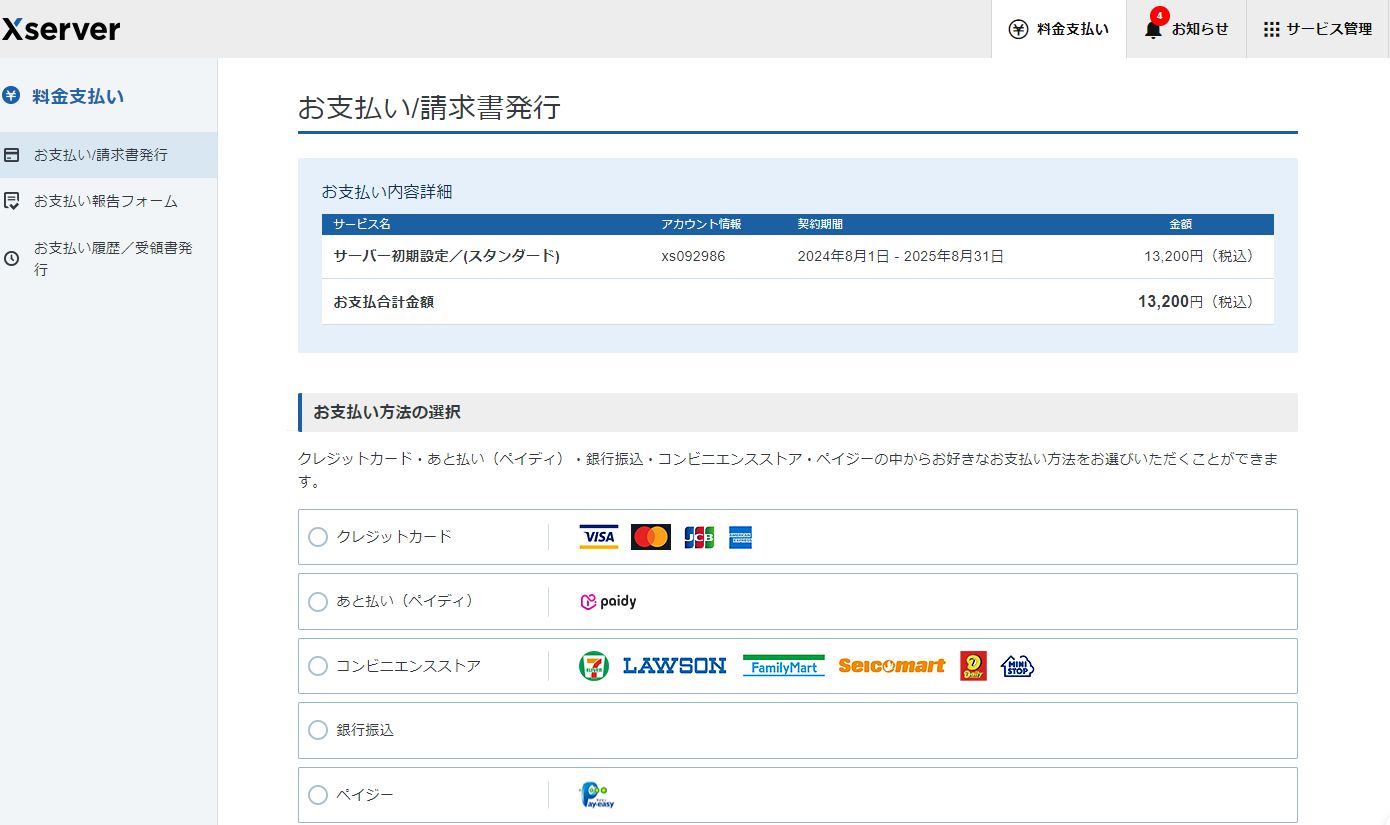Click the FamilyMart logo

783,666
